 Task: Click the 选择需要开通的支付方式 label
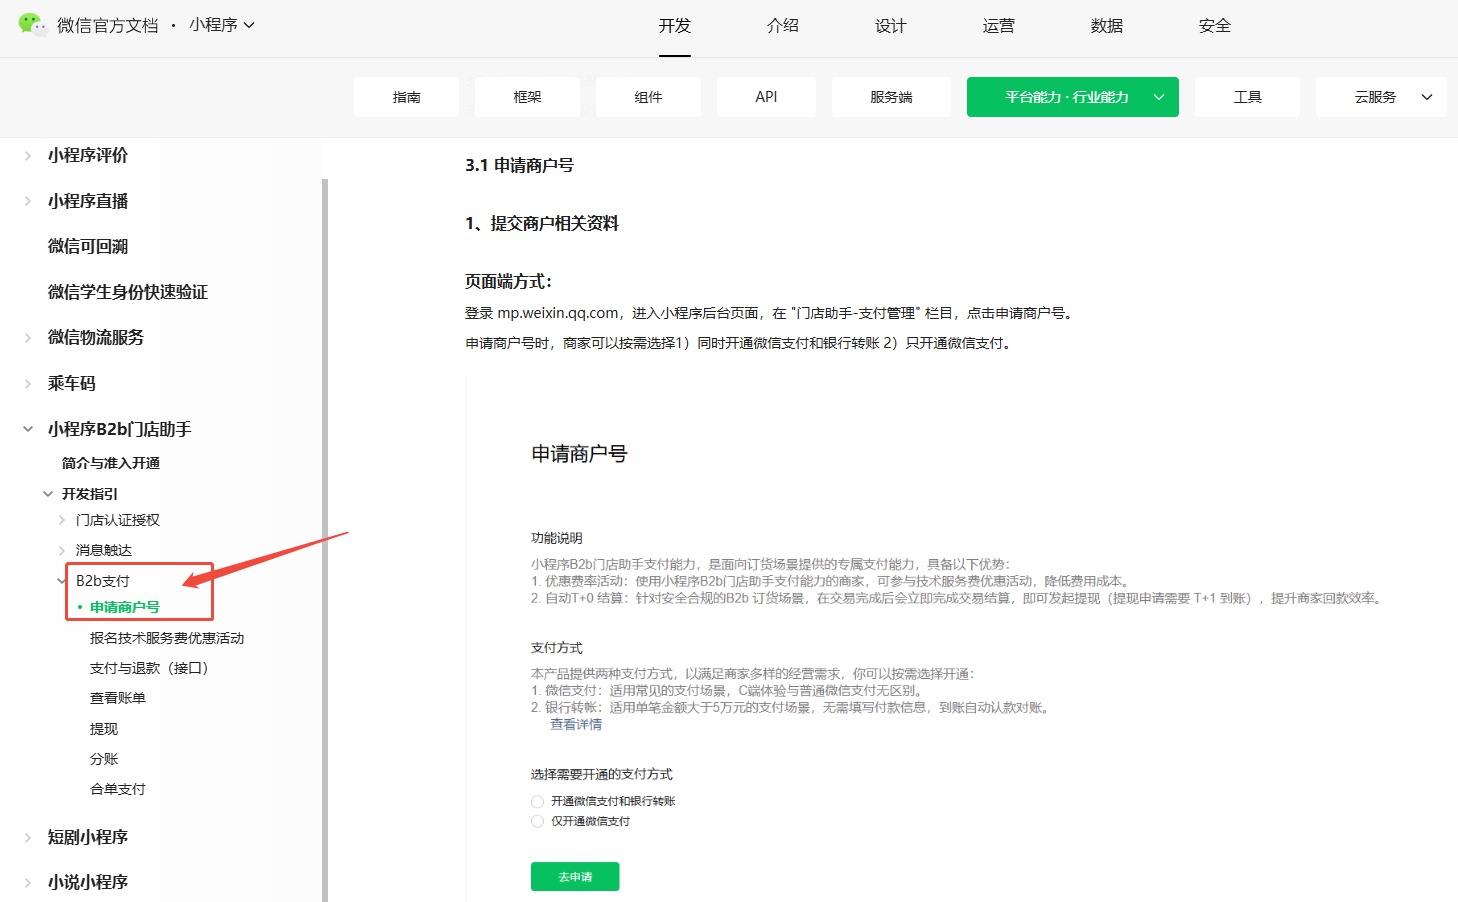tap(602, 774)
